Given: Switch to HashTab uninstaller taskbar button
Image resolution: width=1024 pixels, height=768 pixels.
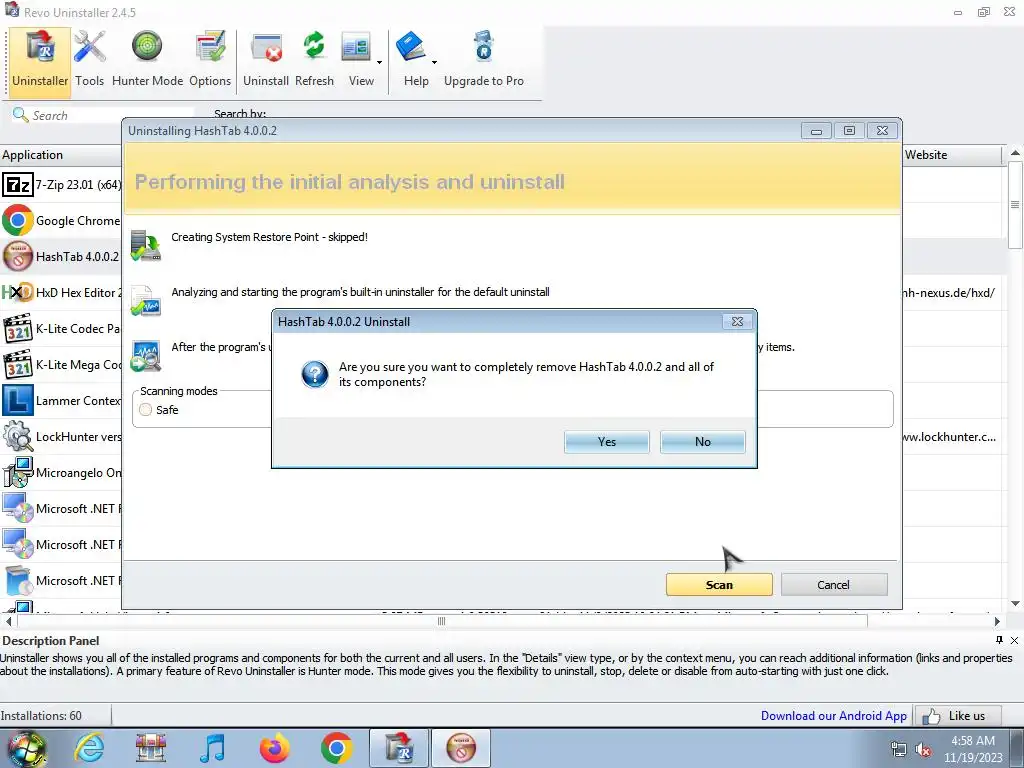Looking at the screenshot, I should tap(461, 748).
